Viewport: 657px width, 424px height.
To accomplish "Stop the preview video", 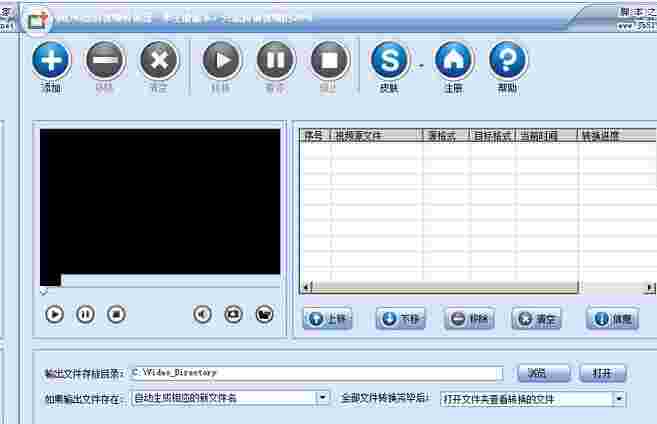I will [x=116, y=314].
